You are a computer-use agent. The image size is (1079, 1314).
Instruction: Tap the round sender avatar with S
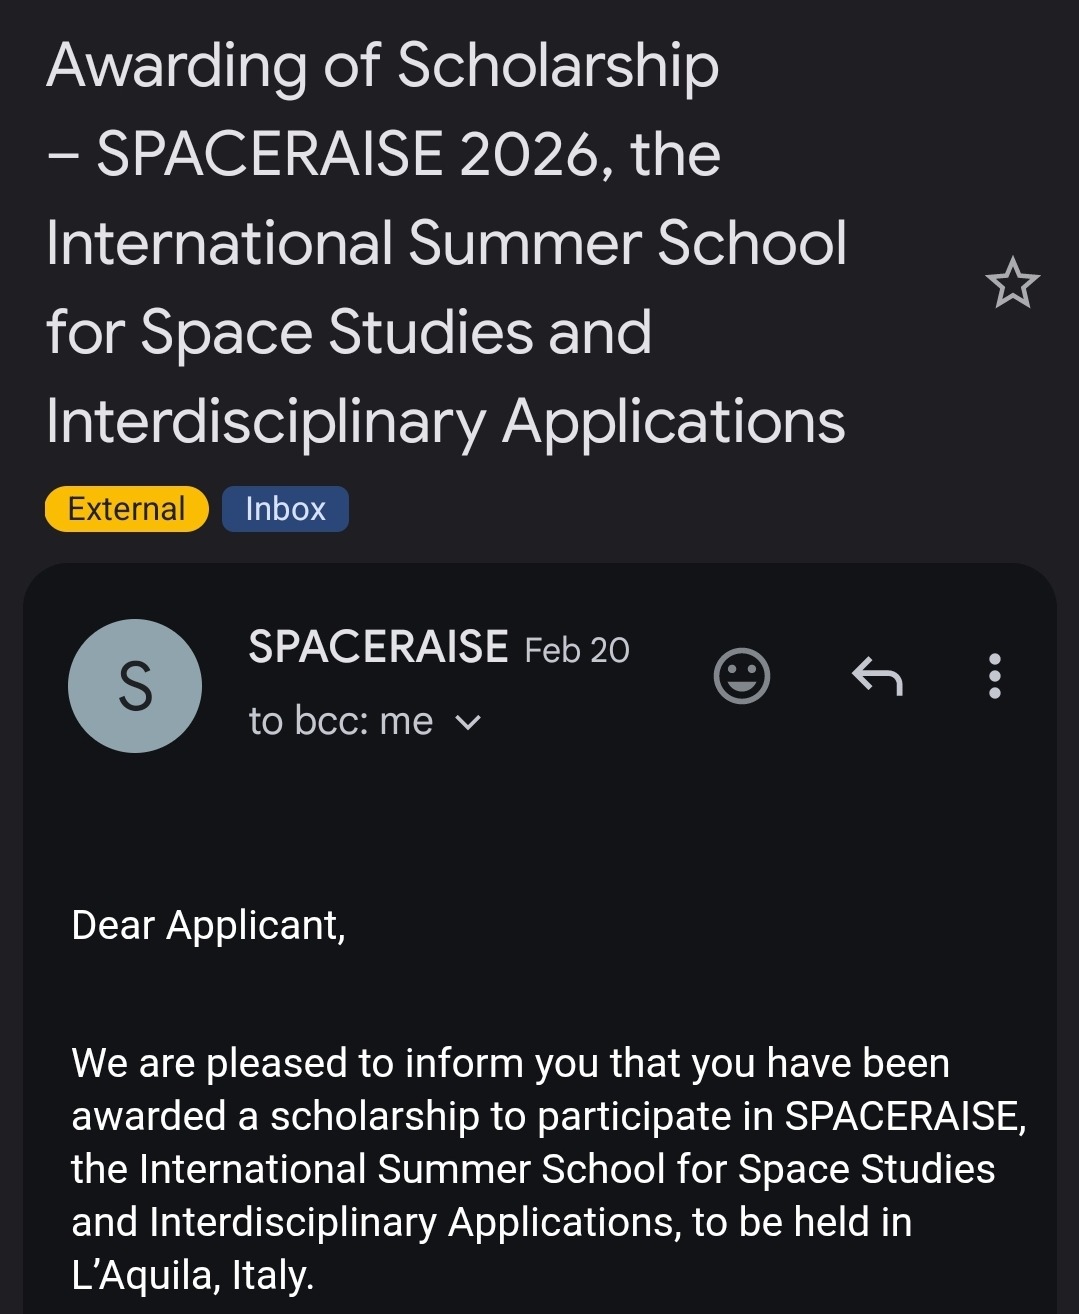[x=135, y=686]
